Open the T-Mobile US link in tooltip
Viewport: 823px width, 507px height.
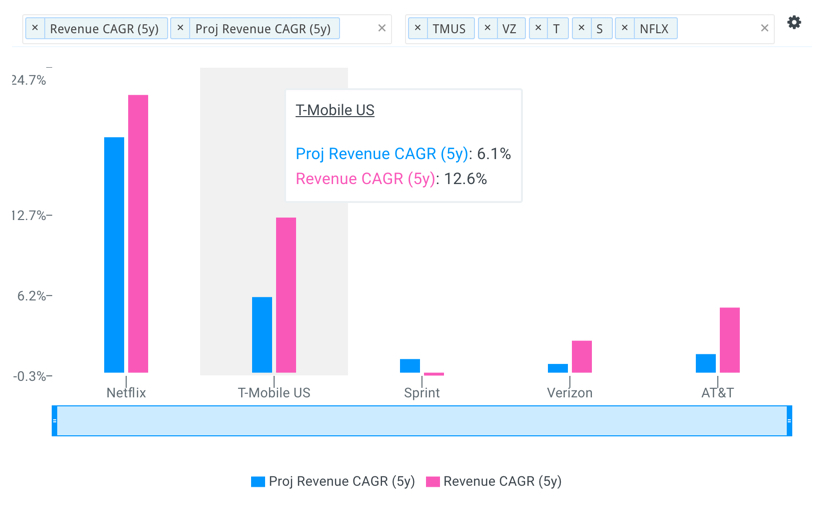point(335,110)
